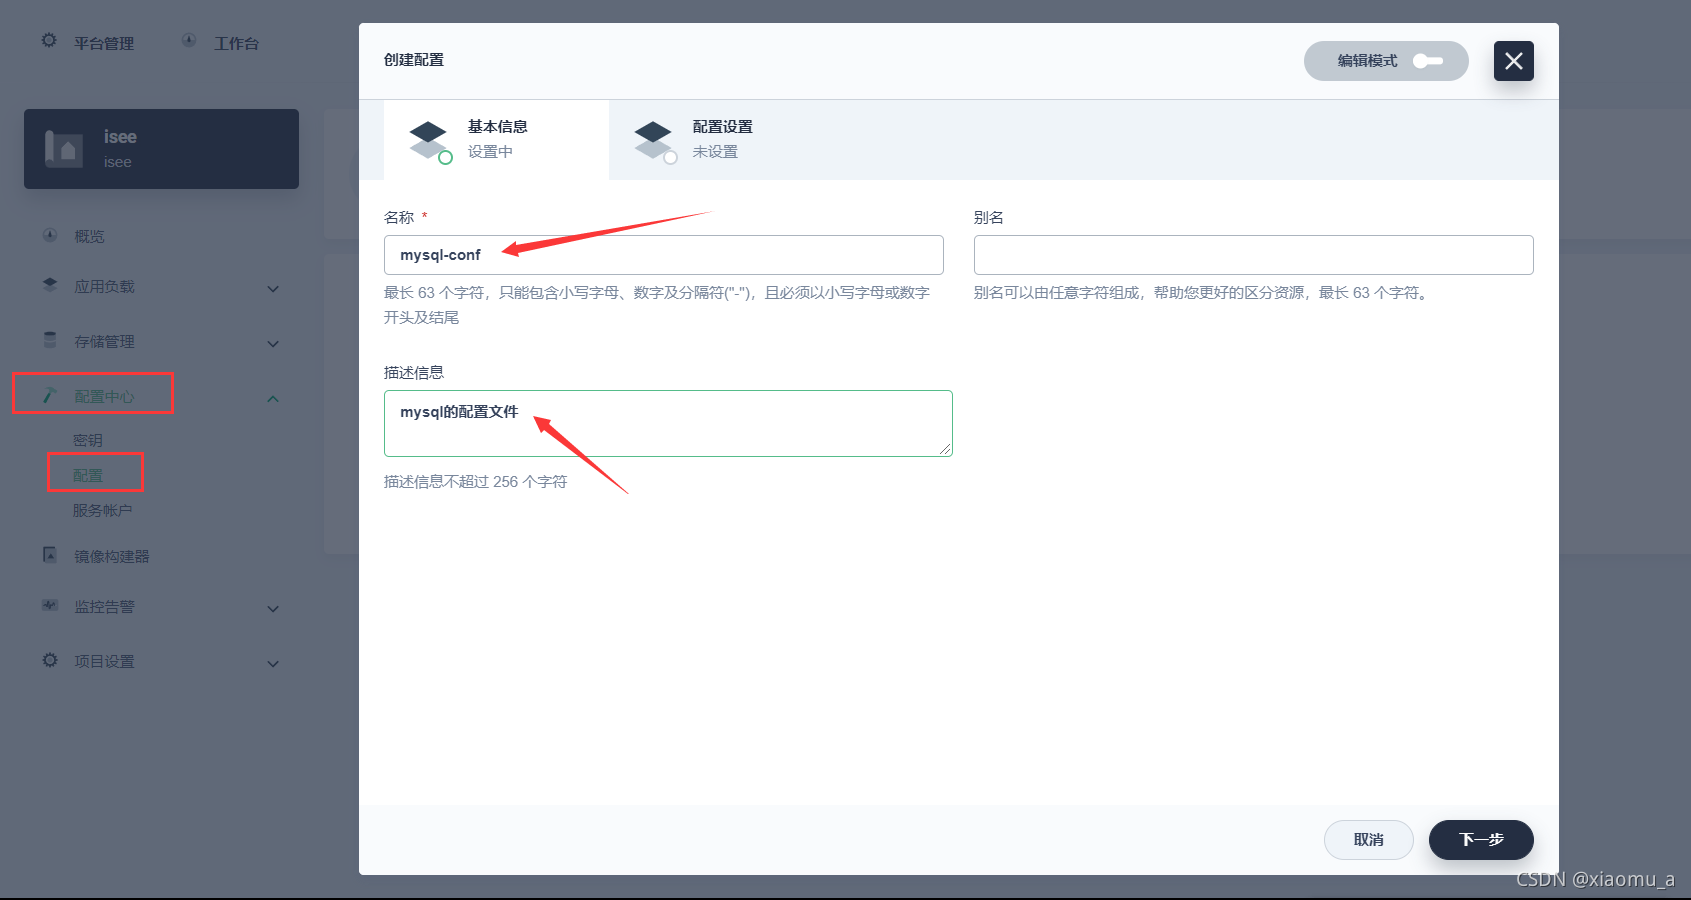The height and width of the screenshot is (900, 1691).
Task: Collapse 配置中心 menu chevron
Action: coord(273,398)
